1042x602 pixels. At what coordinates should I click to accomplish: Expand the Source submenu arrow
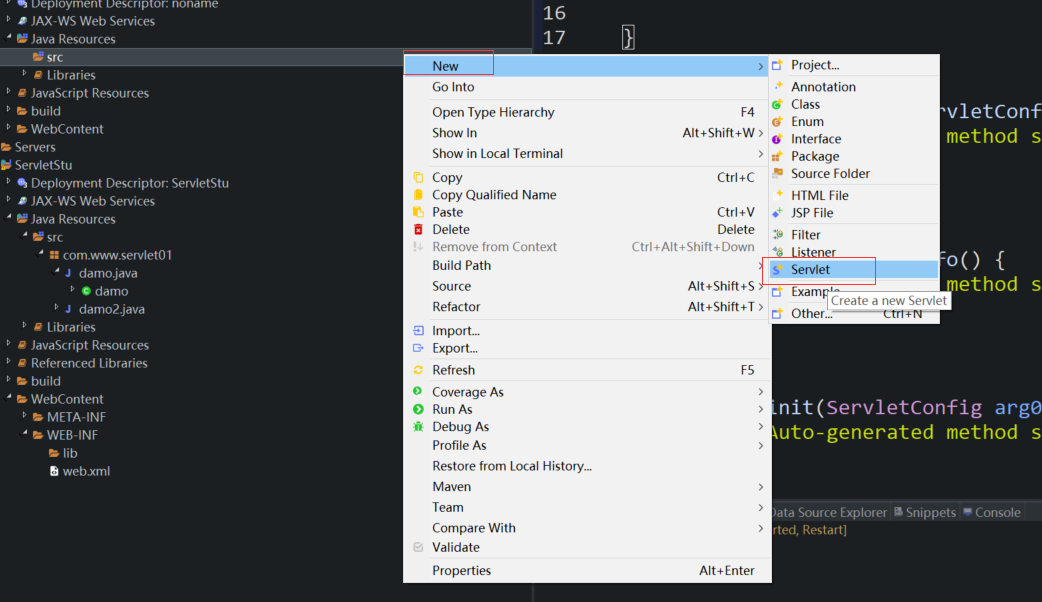pyautogui.click(x=760, y=286)
